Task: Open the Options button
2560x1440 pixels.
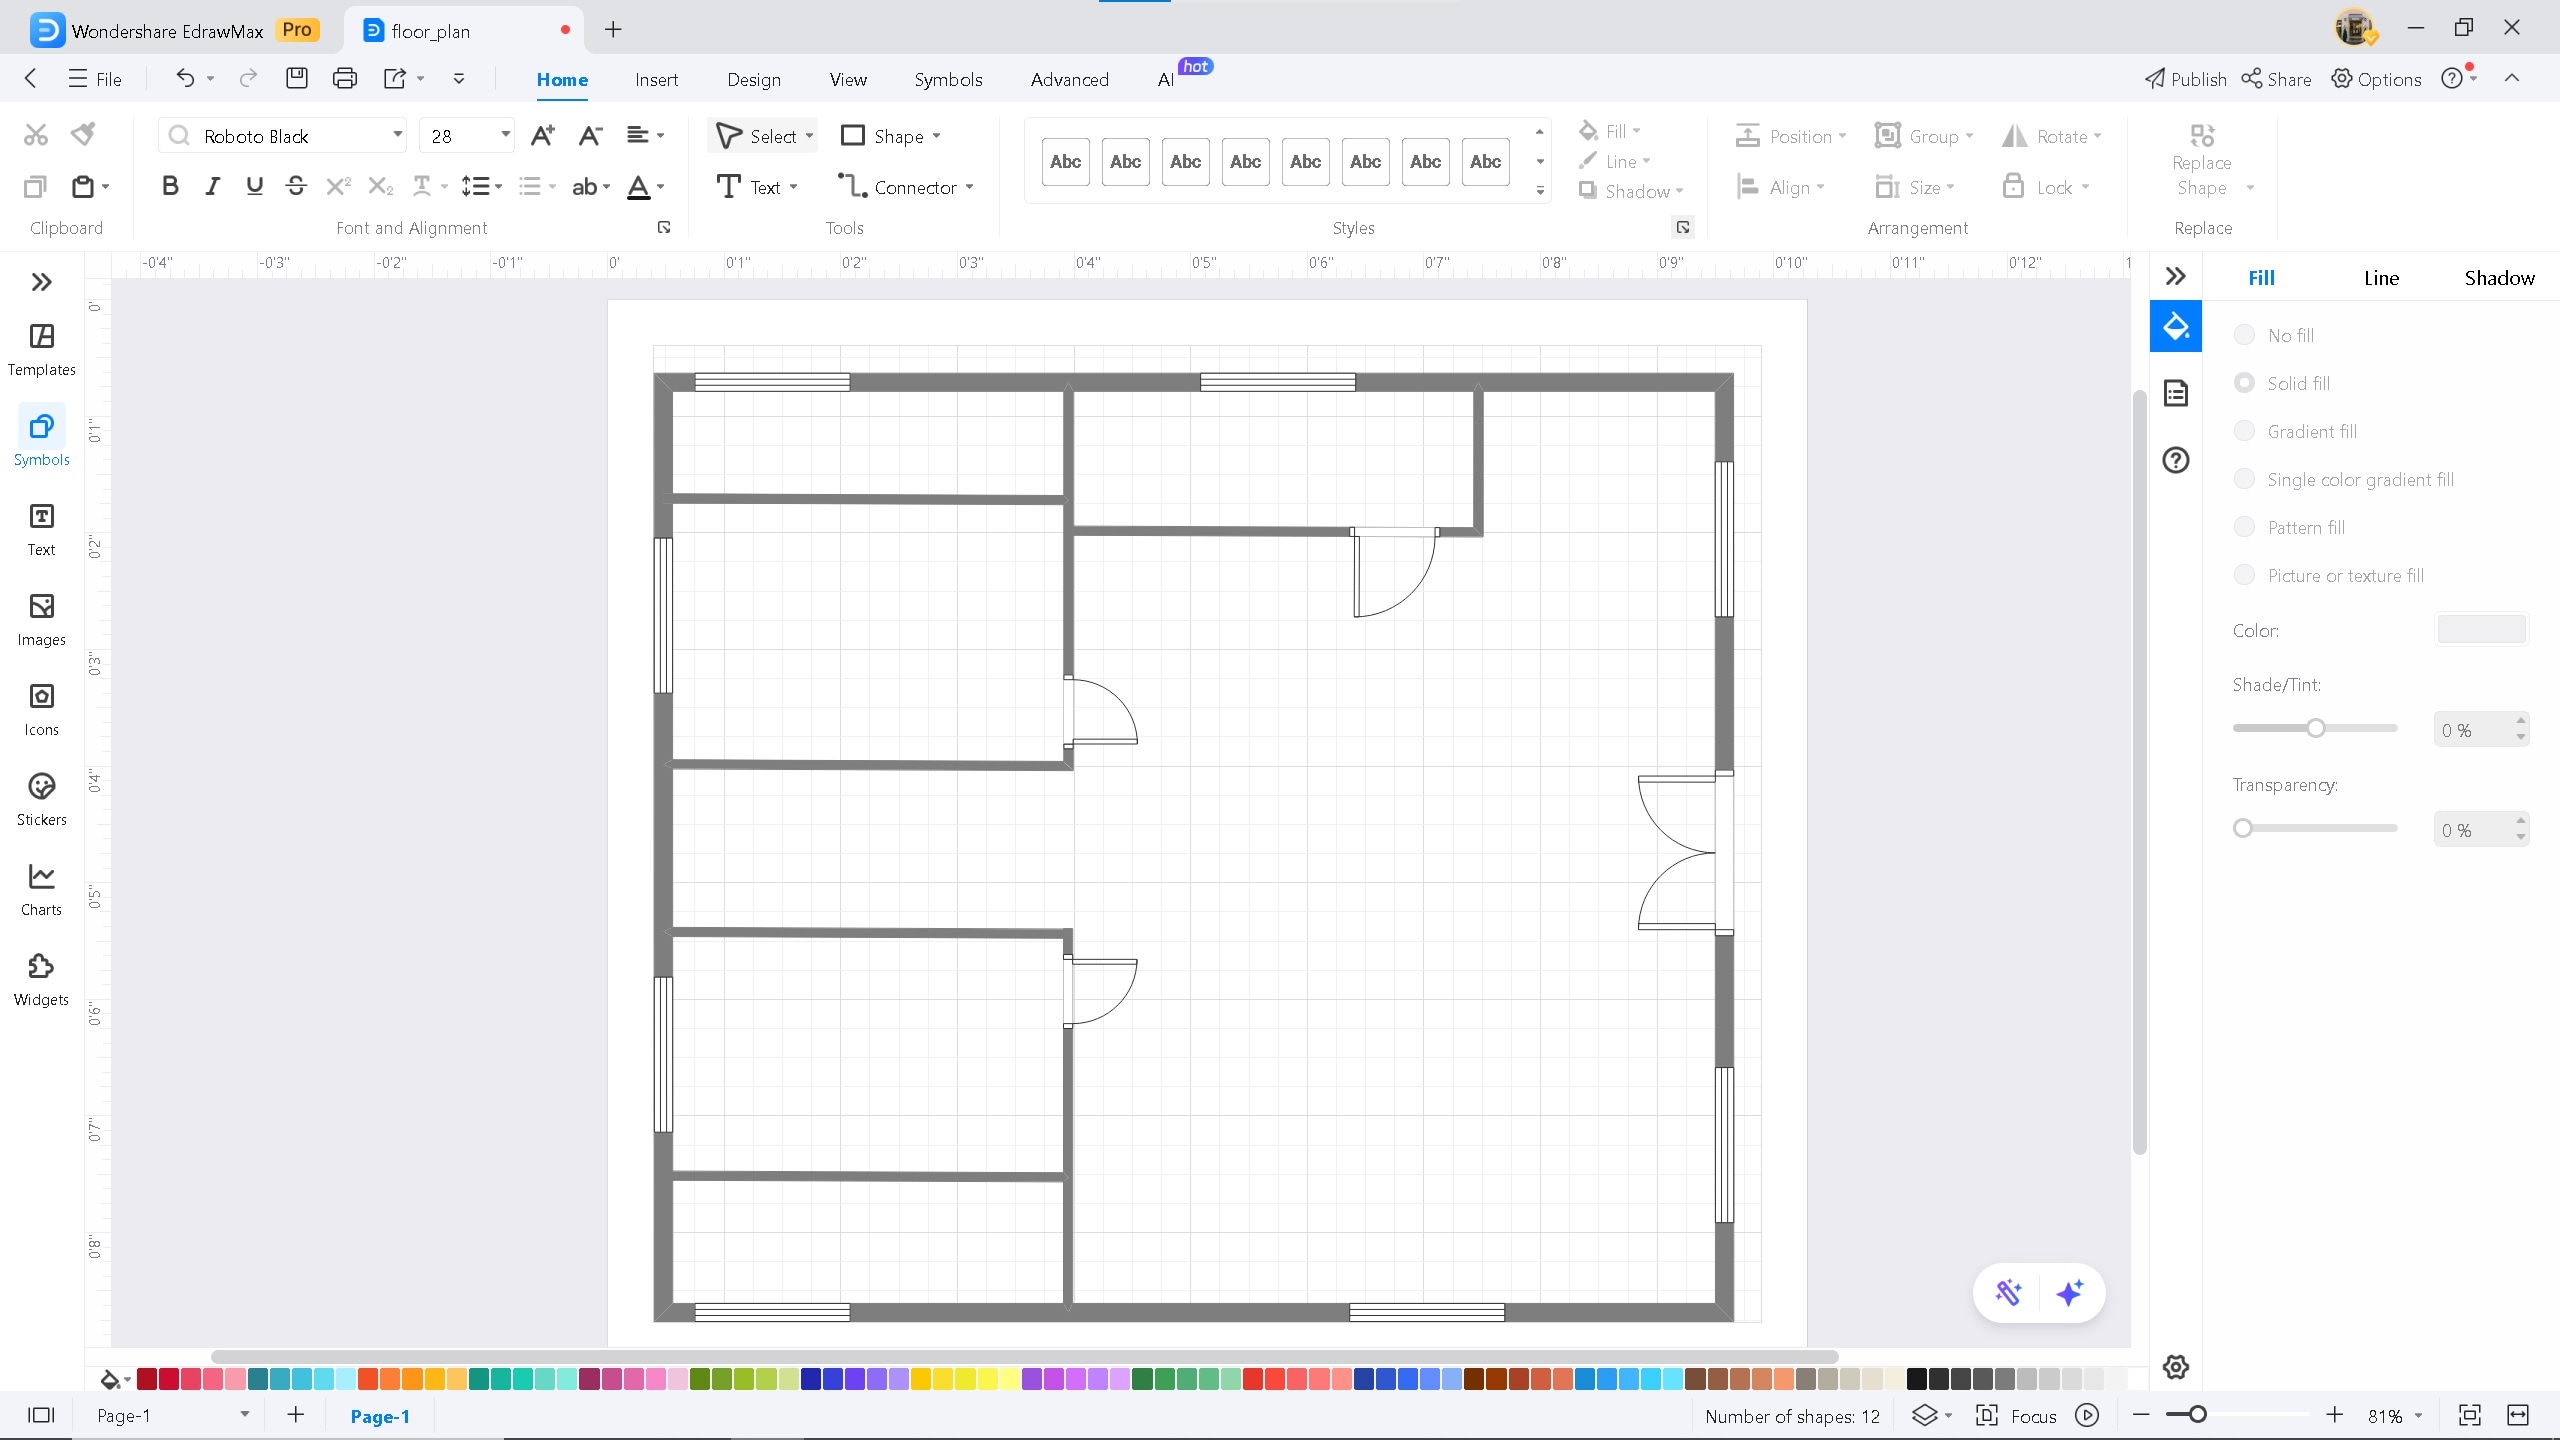Action: (x=2376, y=79)
